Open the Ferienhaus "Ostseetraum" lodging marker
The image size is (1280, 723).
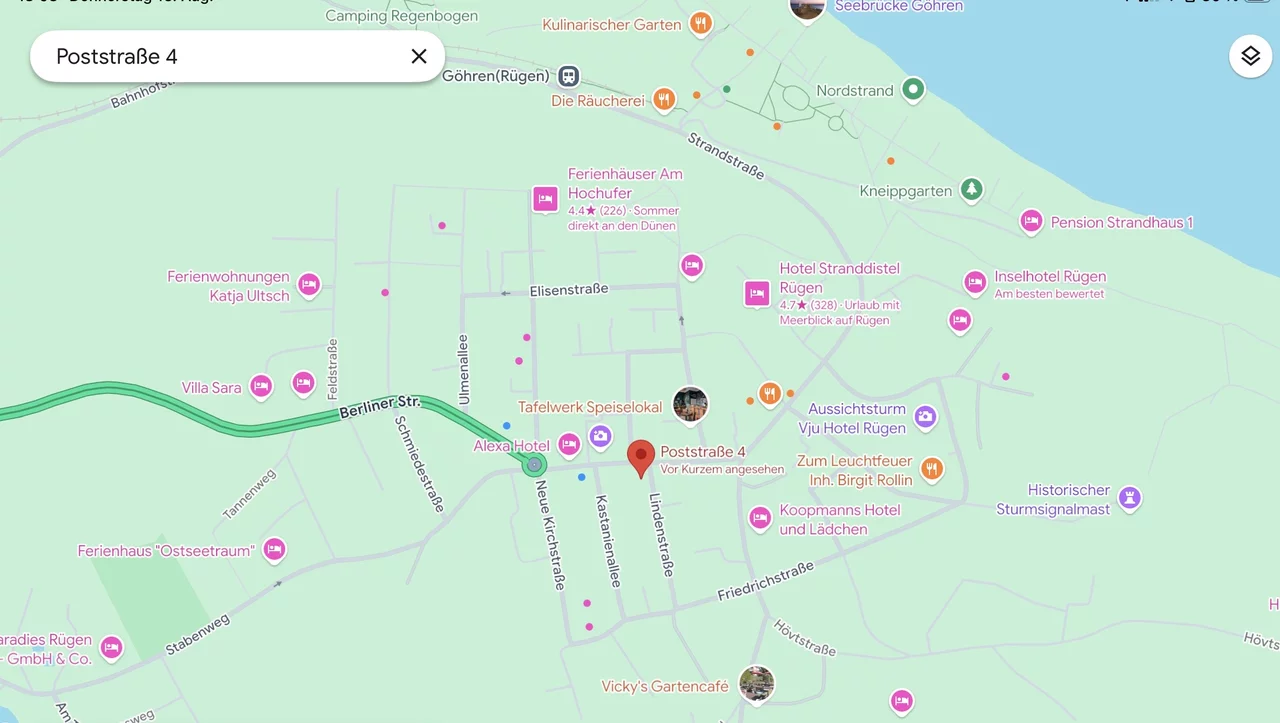coord(274,549)
